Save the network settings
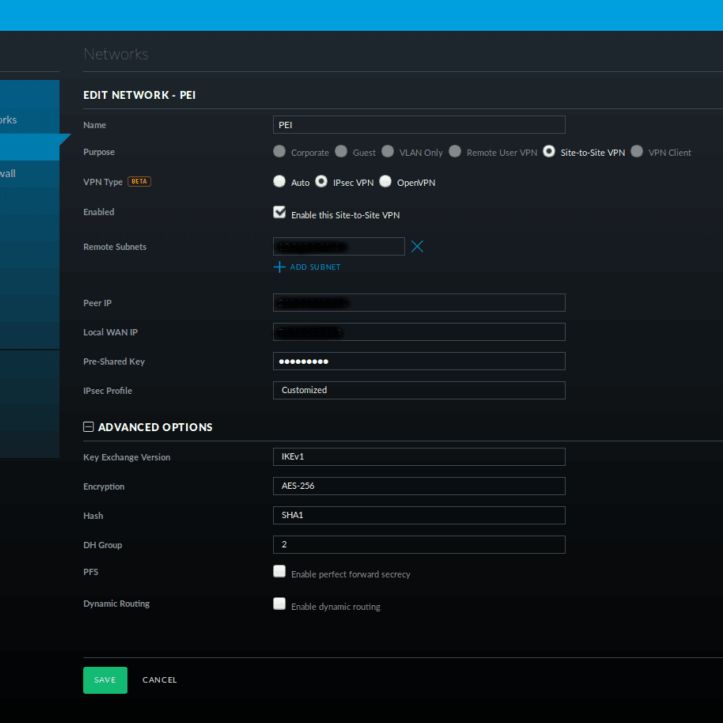Screen dimensions: 723x723 coord(105,680)
